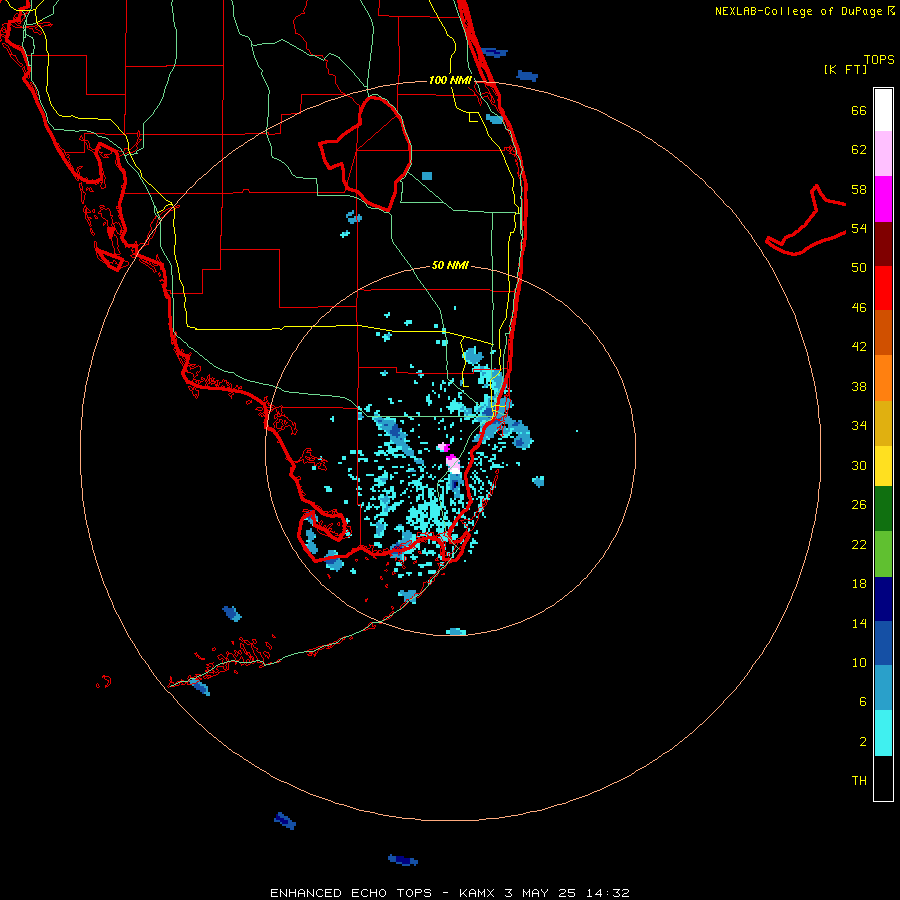Click the TH legend label
The width and height of the screenshot is (900, 900).
click(859, 781)
